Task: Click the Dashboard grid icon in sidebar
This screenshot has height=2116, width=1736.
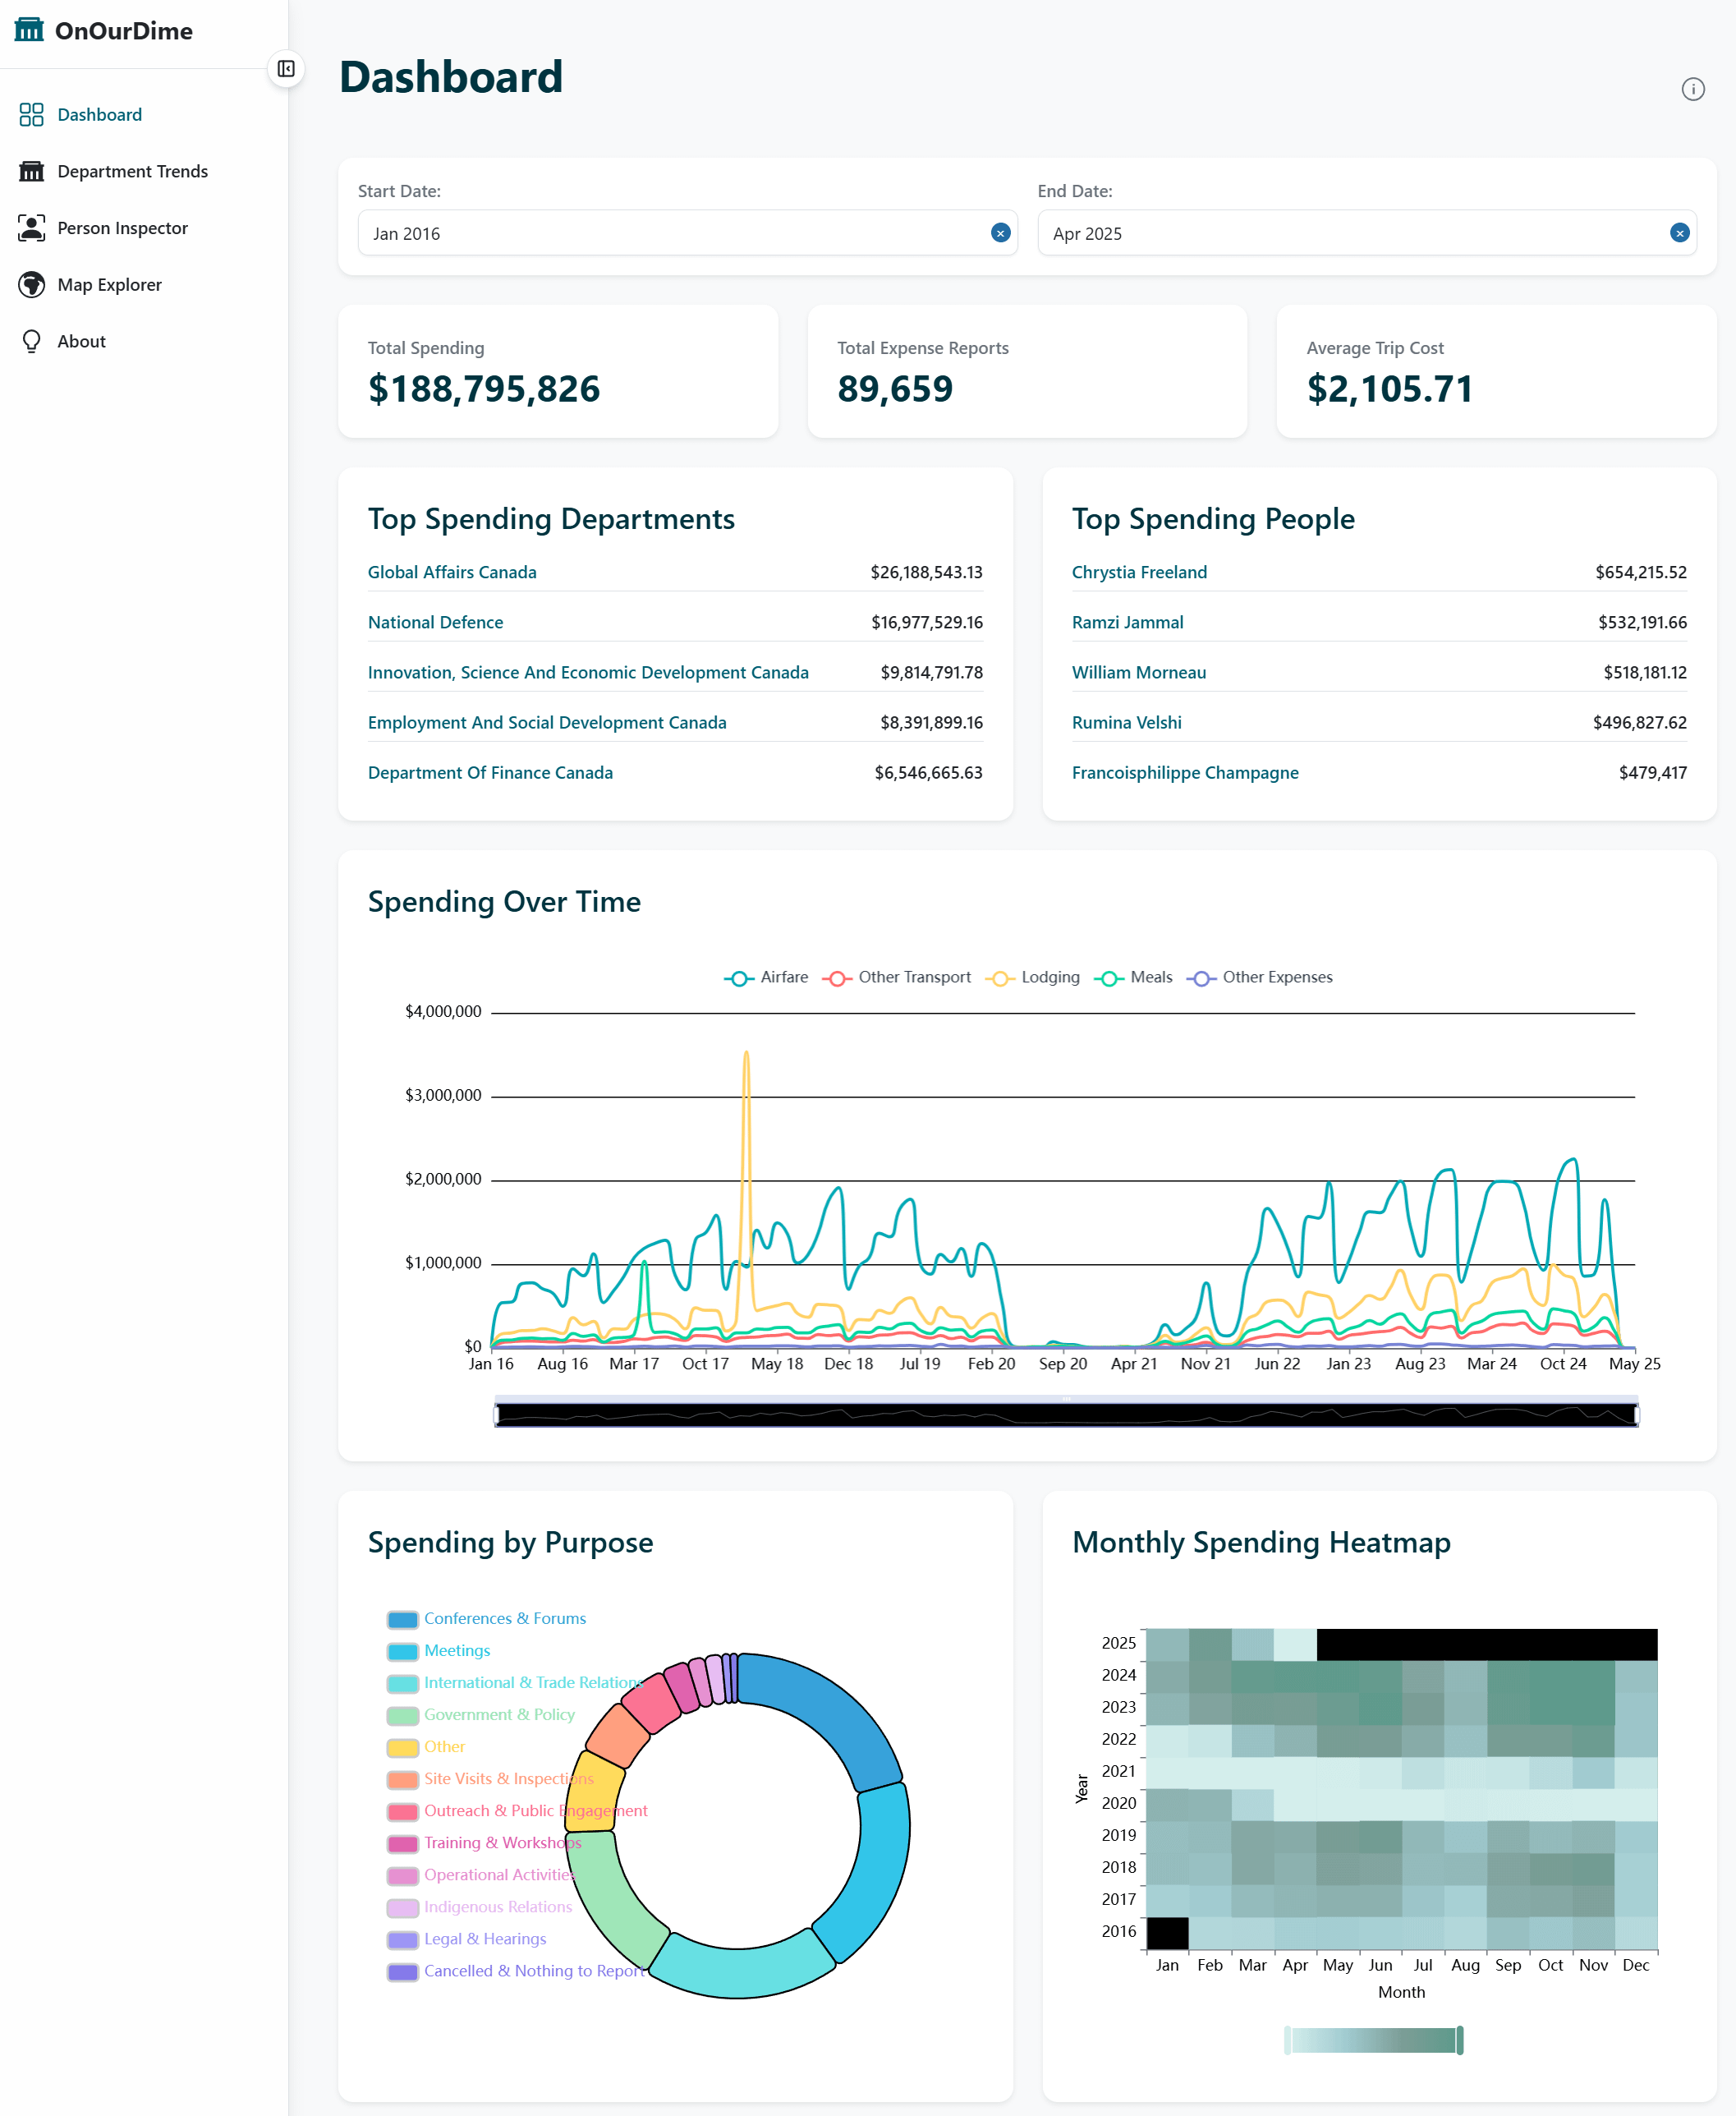Action: [x=31, y=115]
